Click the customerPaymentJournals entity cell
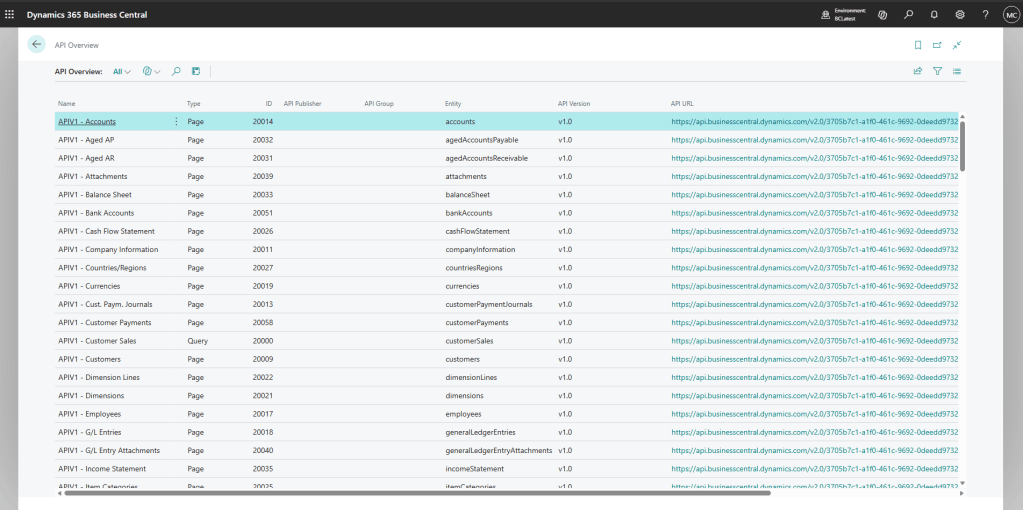1023x510 pixels. click(x=488, y=304)
